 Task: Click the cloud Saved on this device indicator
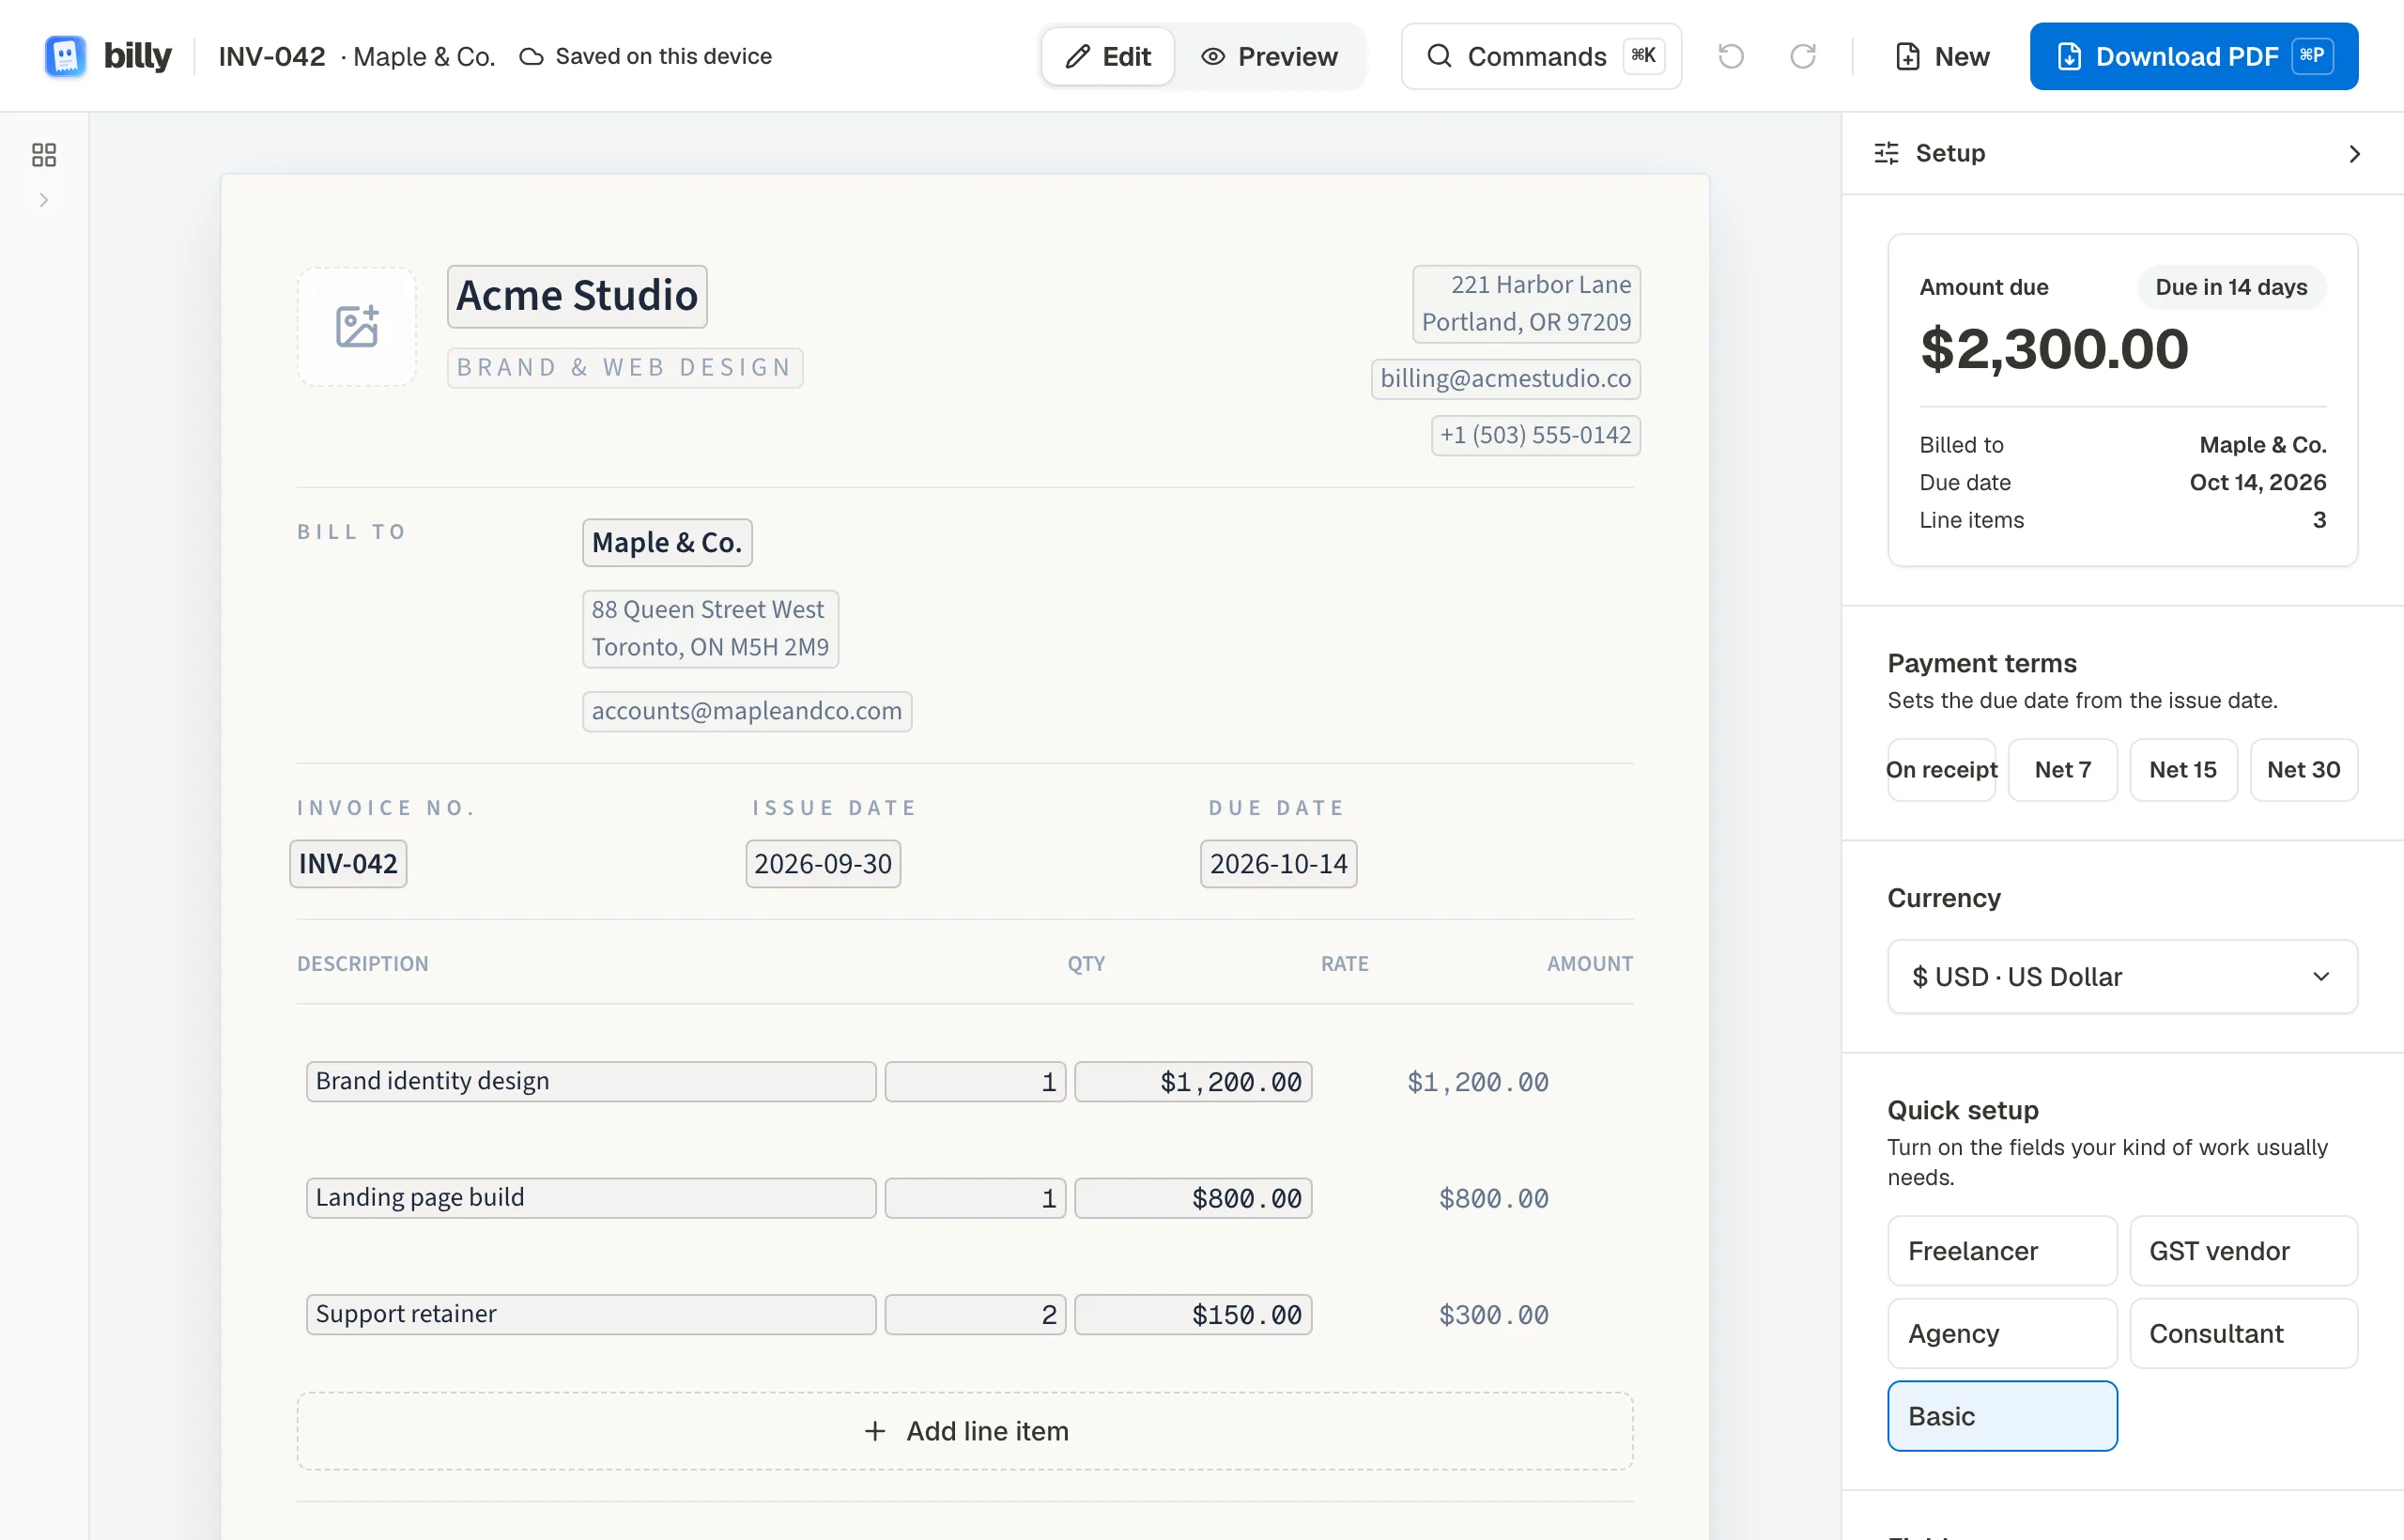pos(646,56)
